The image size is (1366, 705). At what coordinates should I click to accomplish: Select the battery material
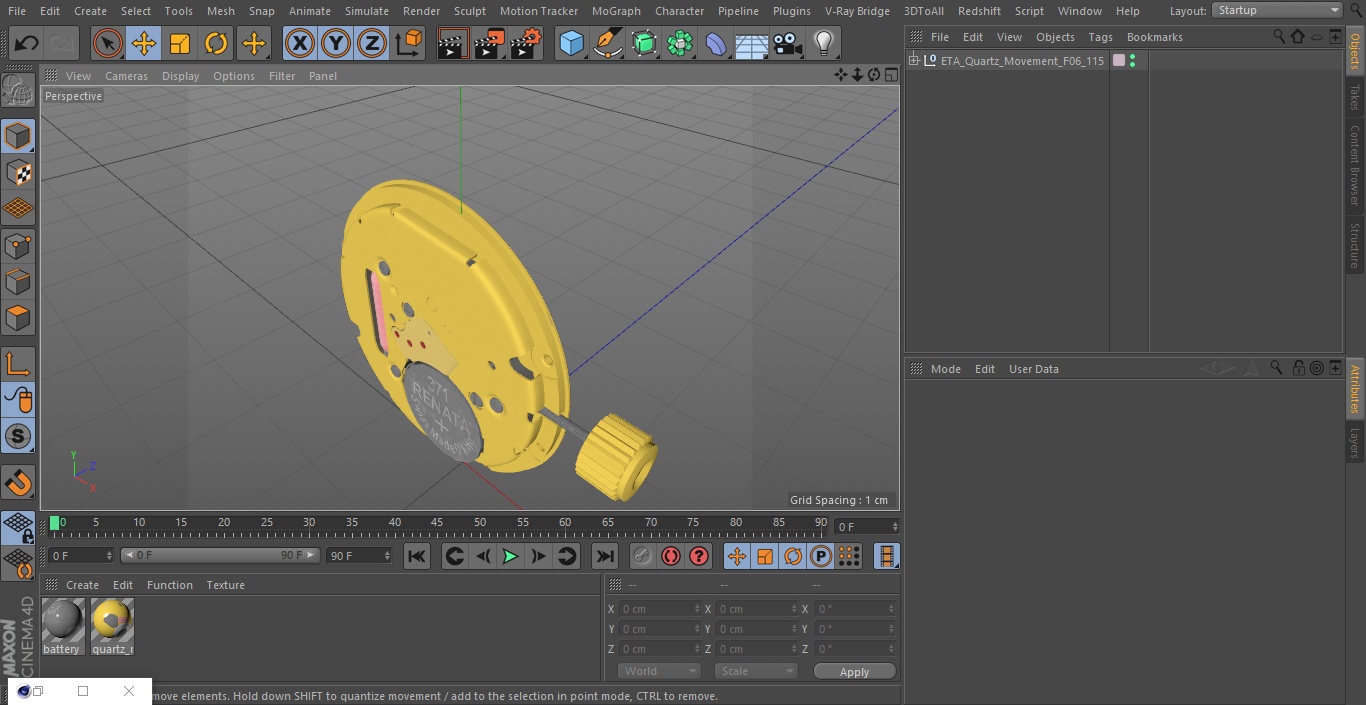pos(62,626)
